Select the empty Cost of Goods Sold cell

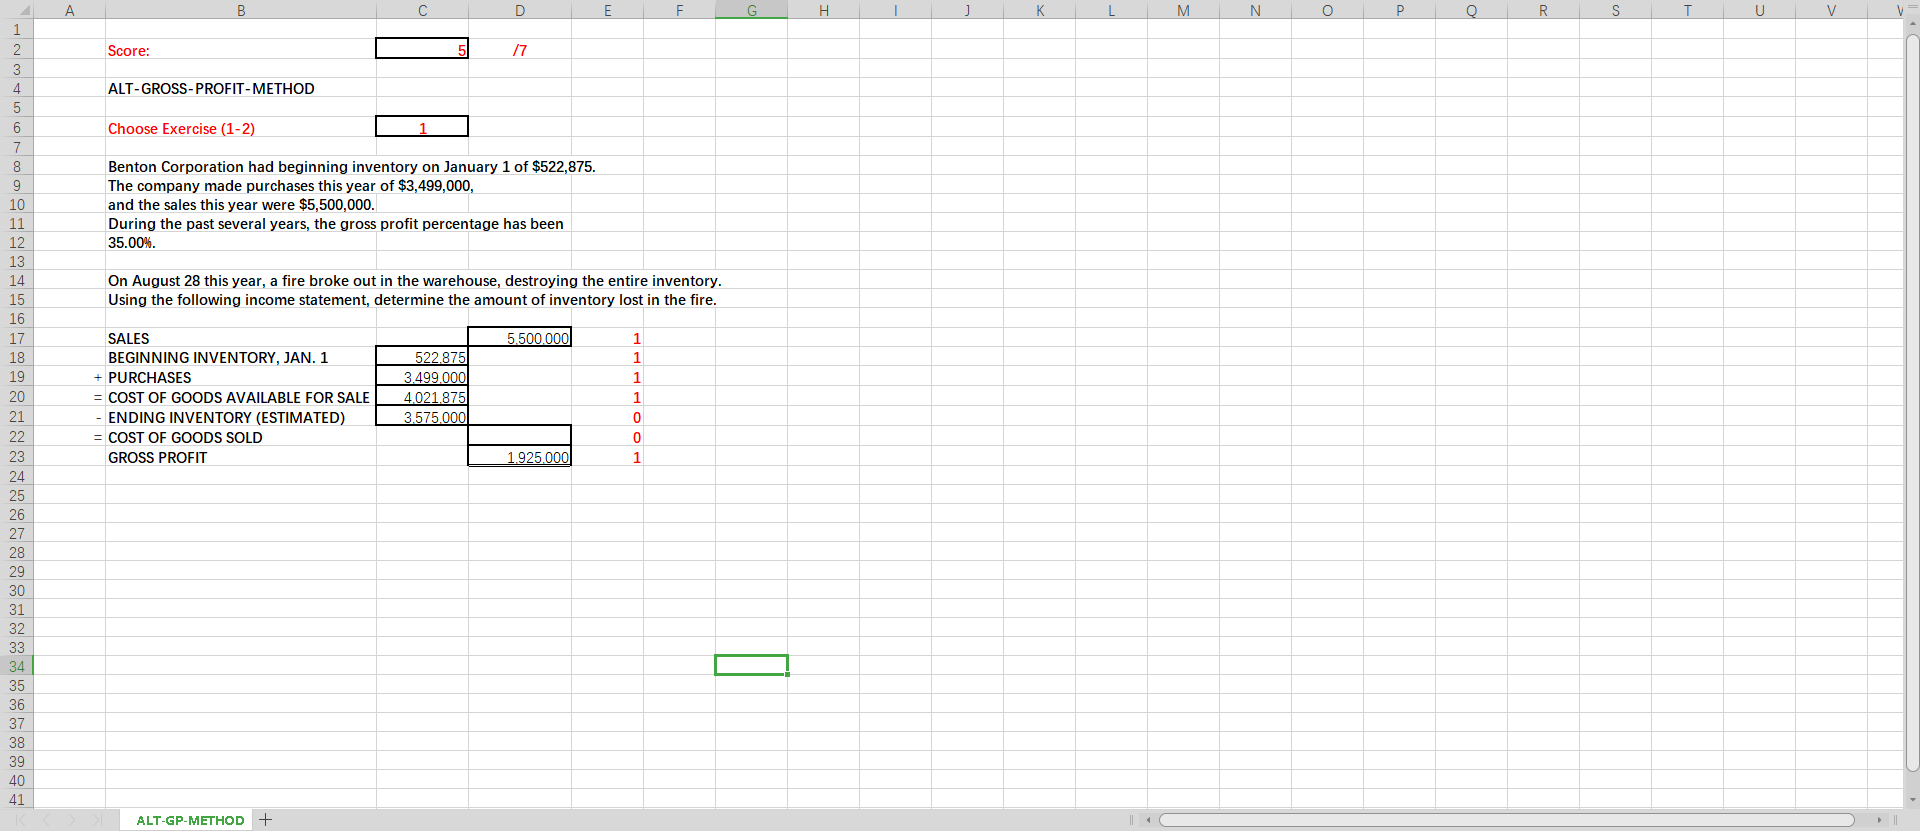(x=519, y=436)
